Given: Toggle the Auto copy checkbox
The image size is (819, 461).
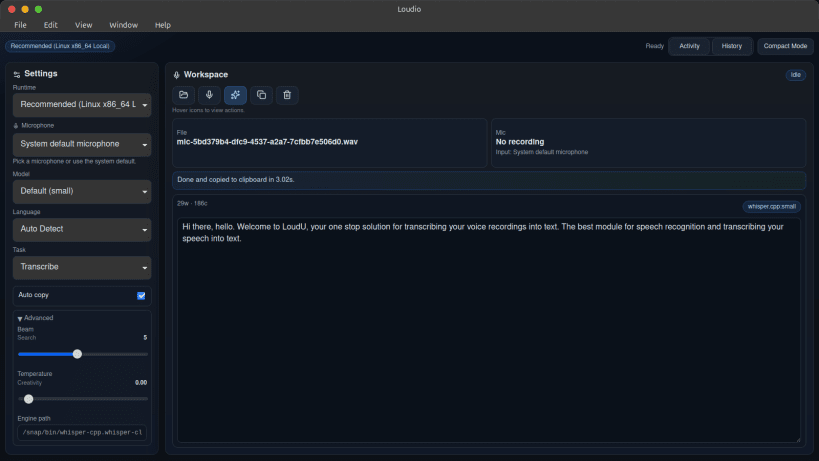Looking at the screenshot, I should (141, 295).
